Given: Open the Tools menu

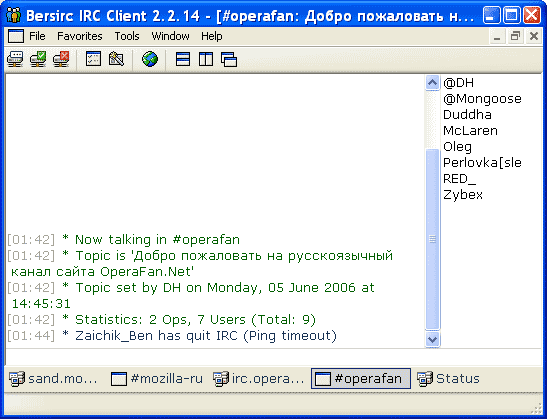Looking at the screenshot, I should pyautogui.click(x=127, y=36).
